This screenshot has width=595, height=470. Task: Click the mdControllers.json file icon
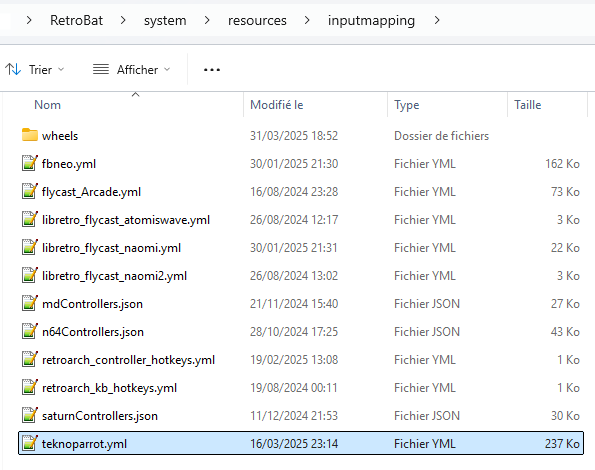coord(30,303)
